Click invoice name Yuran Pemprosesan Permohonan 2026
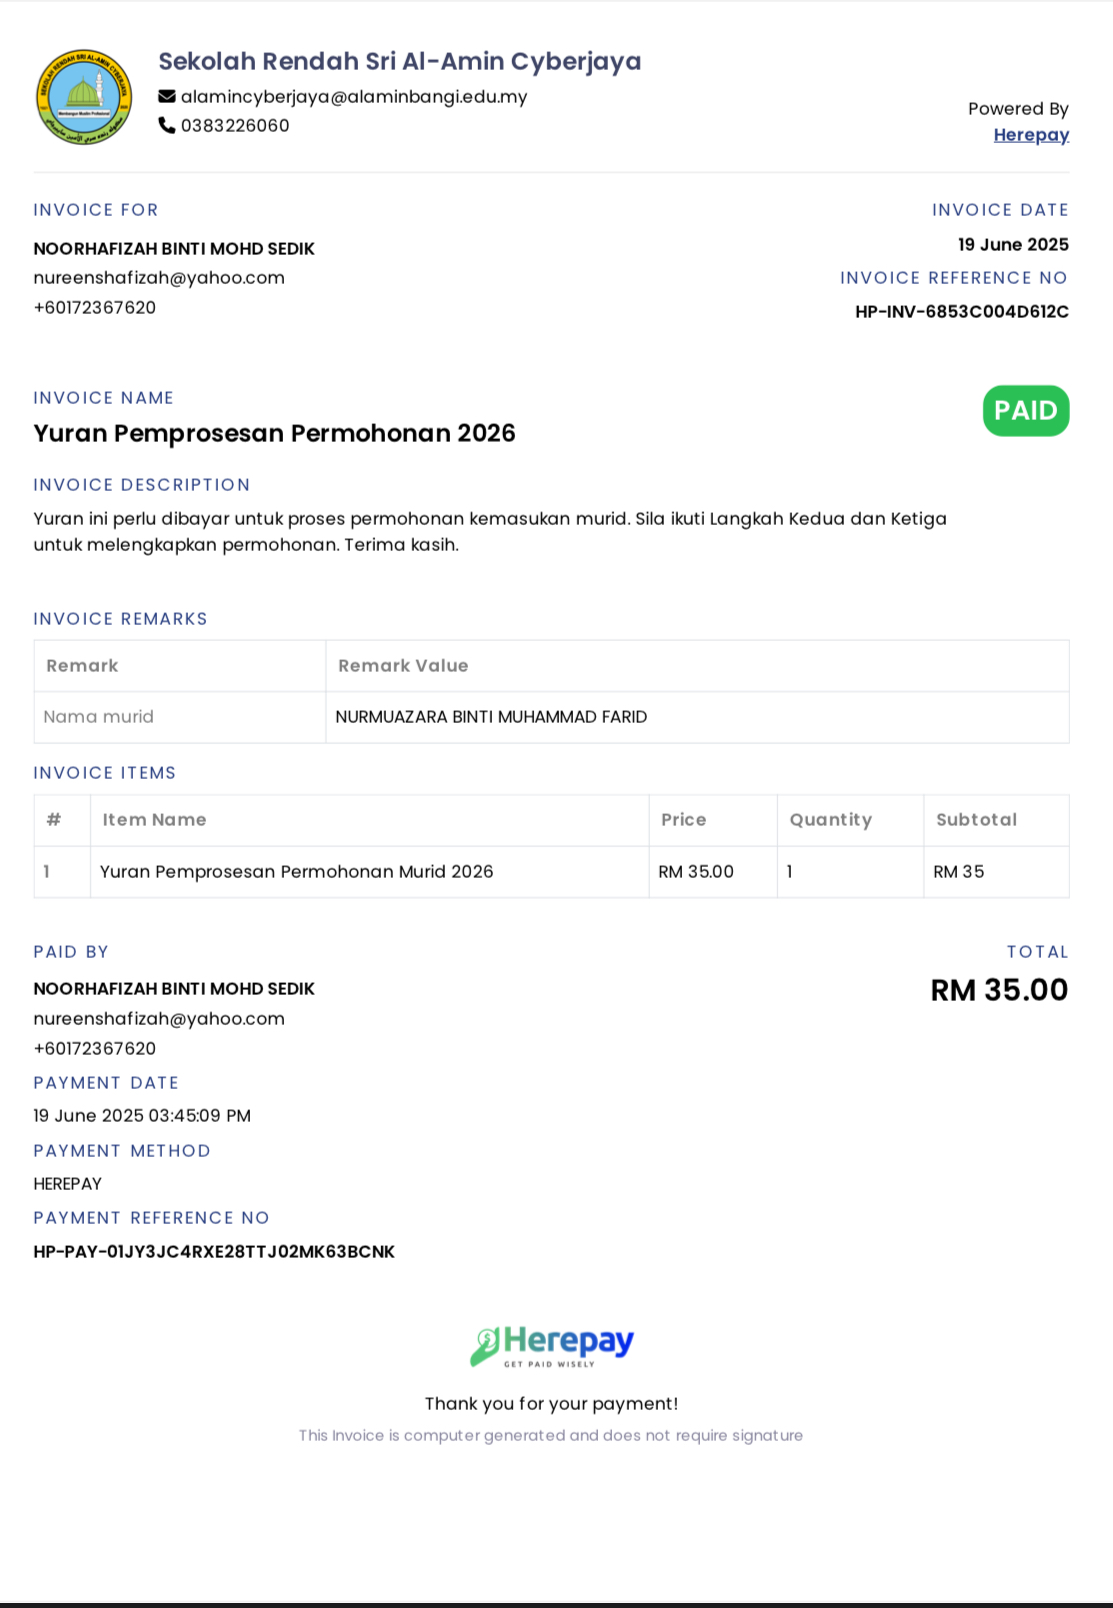This screenshot has height=1608, width=1113. 275,433
